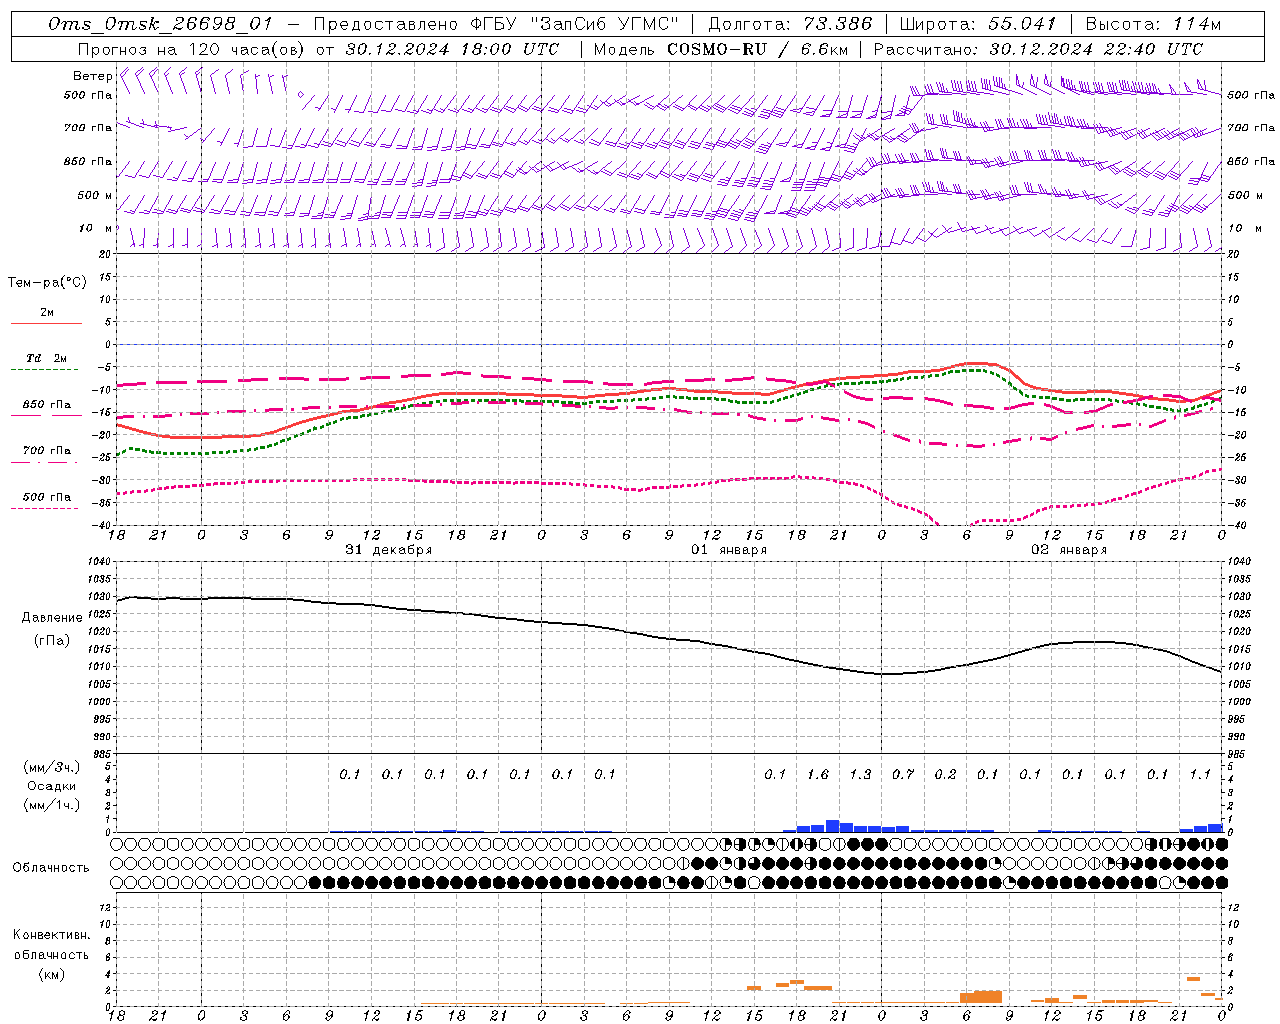The height and width of the screenshot is (1024, 1280).
Task: Select the date label 31 декабря
Action: [389, 550]
